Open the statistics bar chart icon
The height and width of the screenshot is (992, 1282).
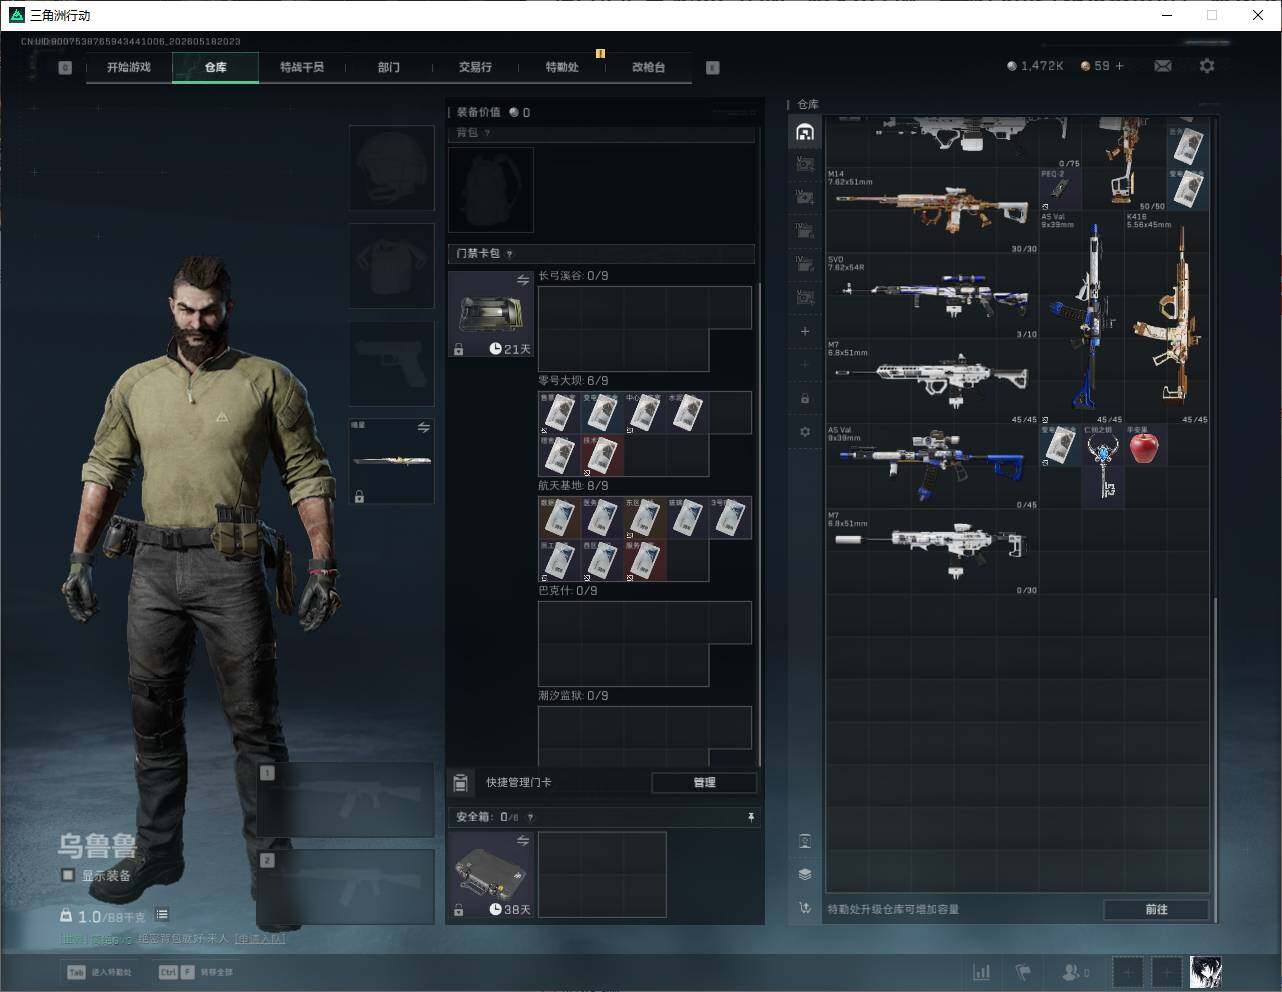coord(982,972)
